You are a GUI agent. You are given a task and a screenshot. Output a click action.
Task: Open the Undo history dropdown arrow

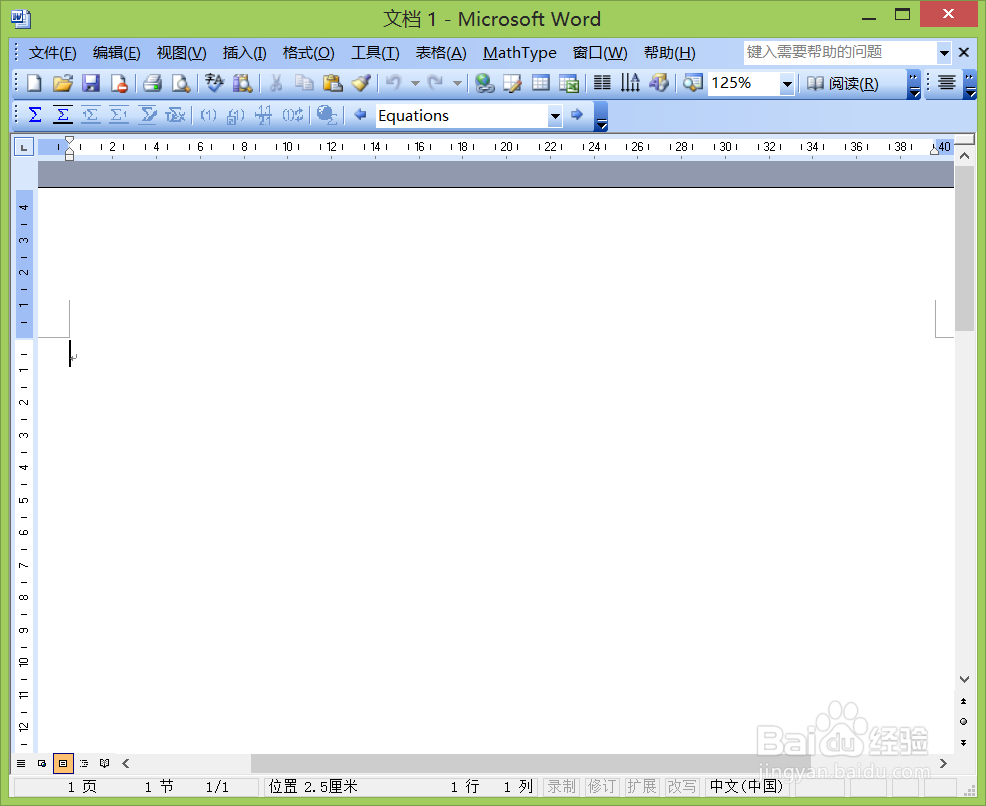[415, 83]
